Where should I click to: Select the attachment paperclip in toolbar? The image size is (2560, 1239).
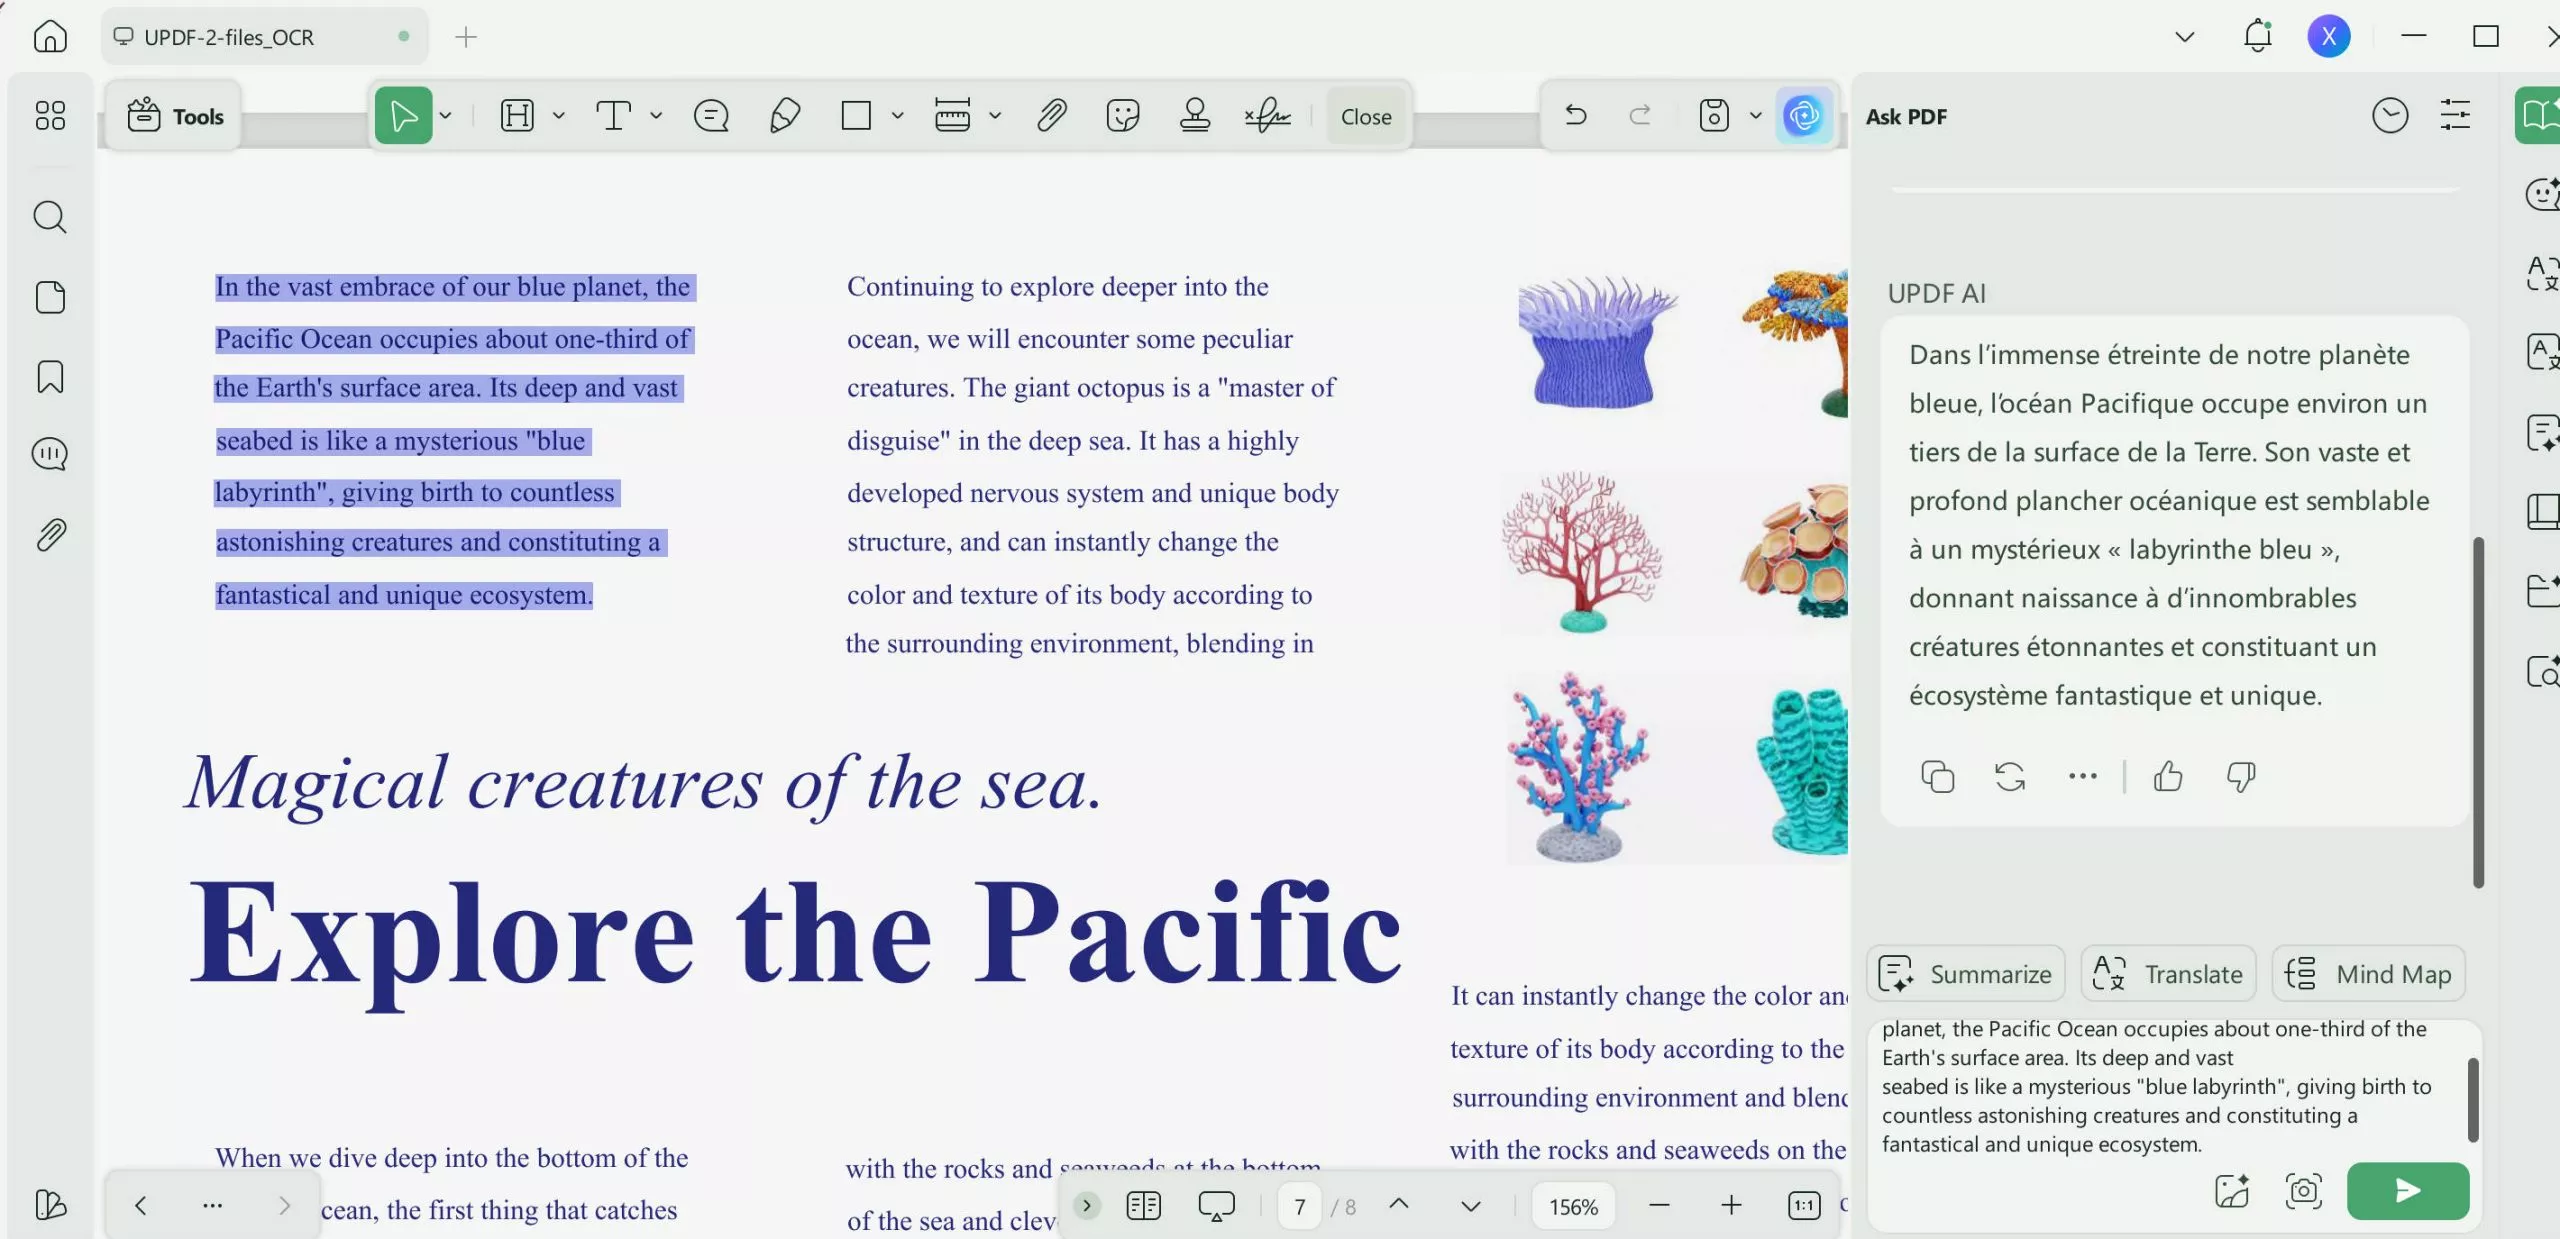pyautogui.click(x=1051, y=116)
